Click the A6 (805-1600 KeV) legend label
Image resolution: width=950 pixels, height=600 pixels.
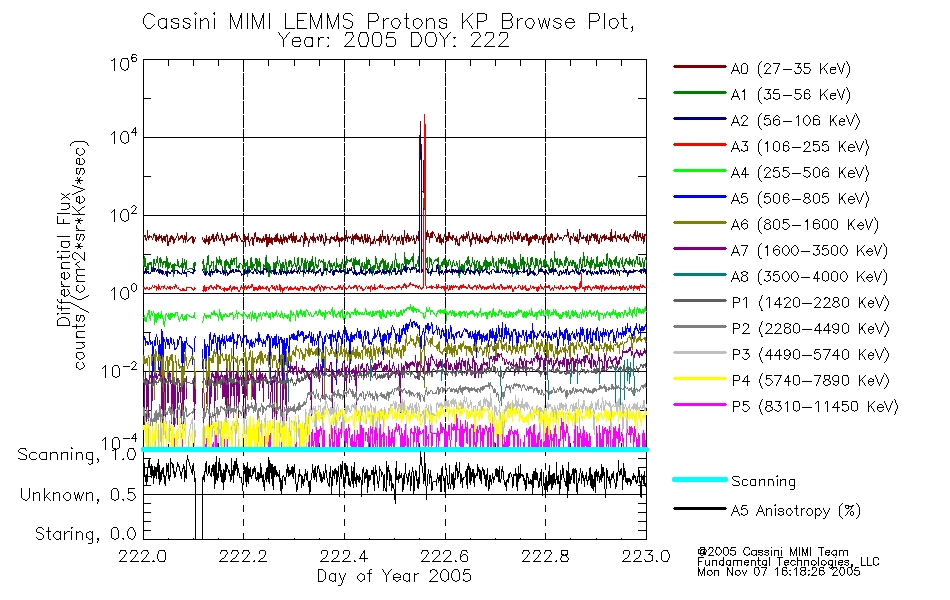click(805, 225)
